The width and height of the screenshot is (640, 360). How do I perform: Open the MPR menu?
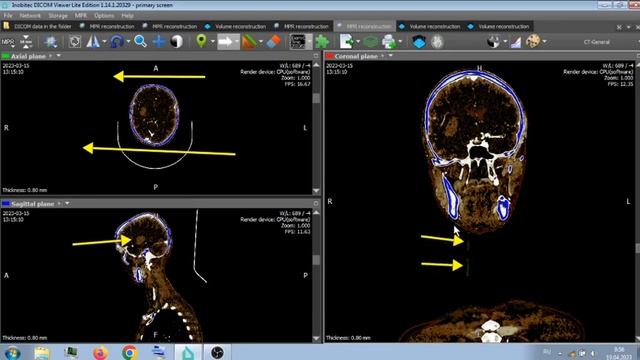[80, 16]
